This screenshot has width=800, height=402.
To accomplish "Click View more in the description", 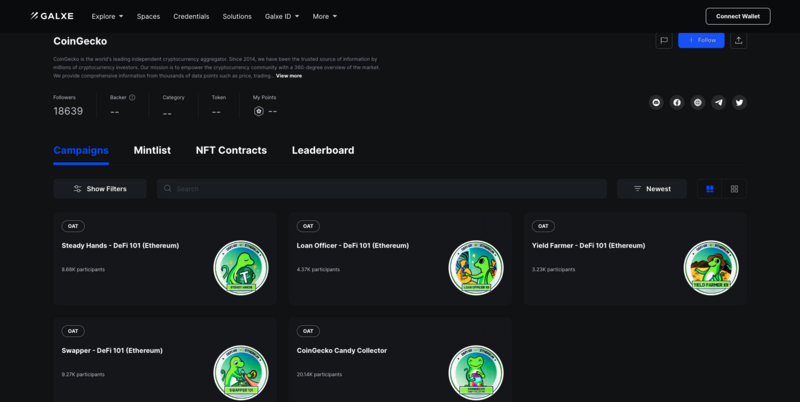I will click(x=289, y=76).
